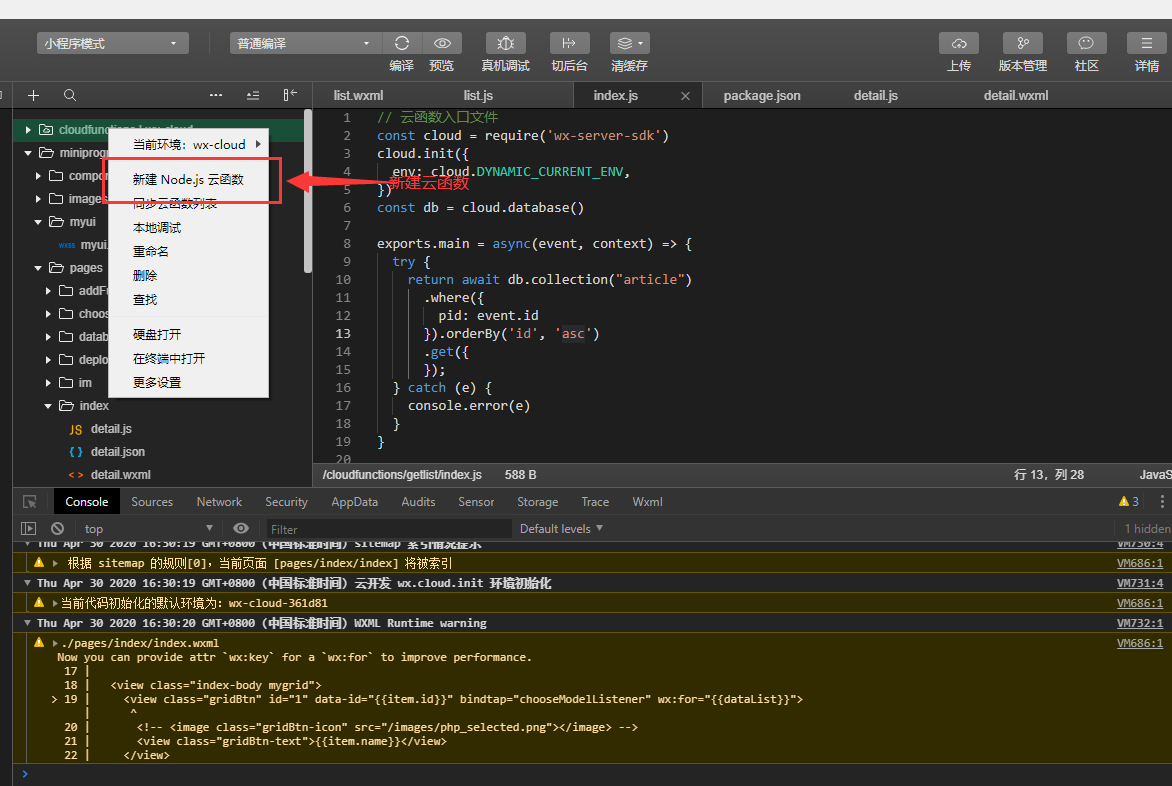The image size is (1172, 786).
Task: Toggle console sidebar panel icon
Action: pyautogui.click(x=28, y=528)
